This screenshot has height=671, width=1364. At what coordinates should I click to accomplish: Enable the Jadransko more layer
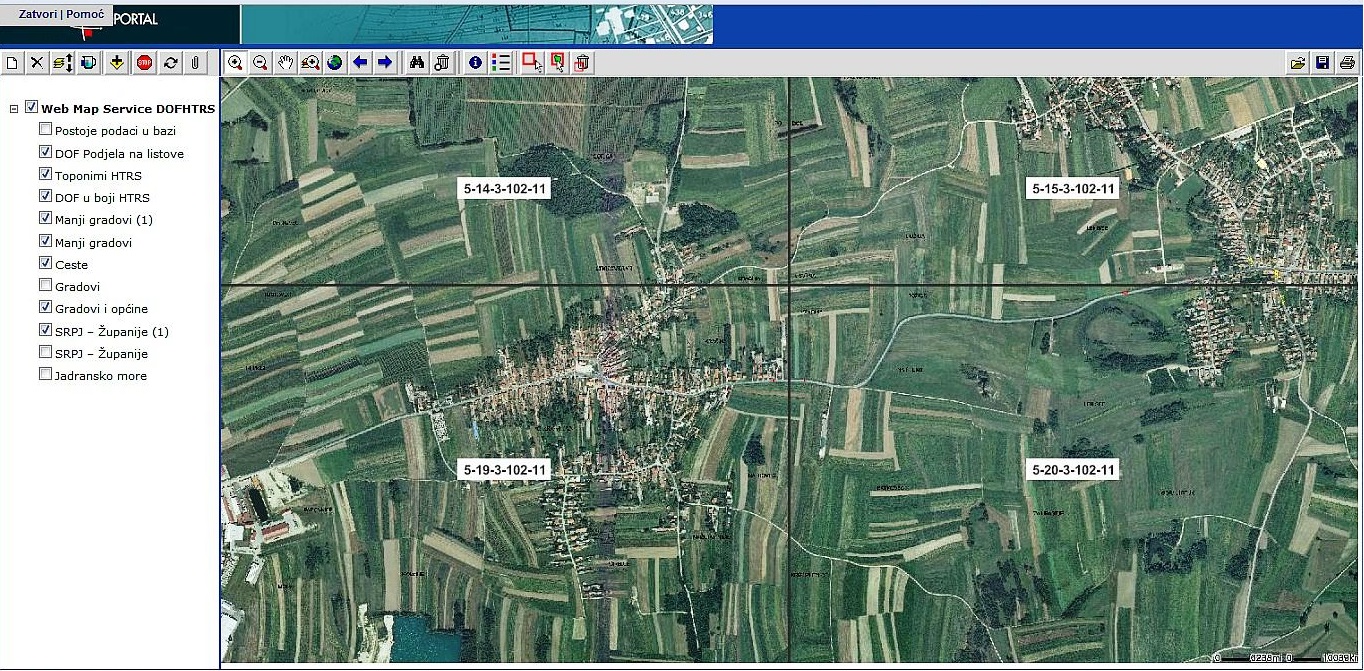(45, 374)
